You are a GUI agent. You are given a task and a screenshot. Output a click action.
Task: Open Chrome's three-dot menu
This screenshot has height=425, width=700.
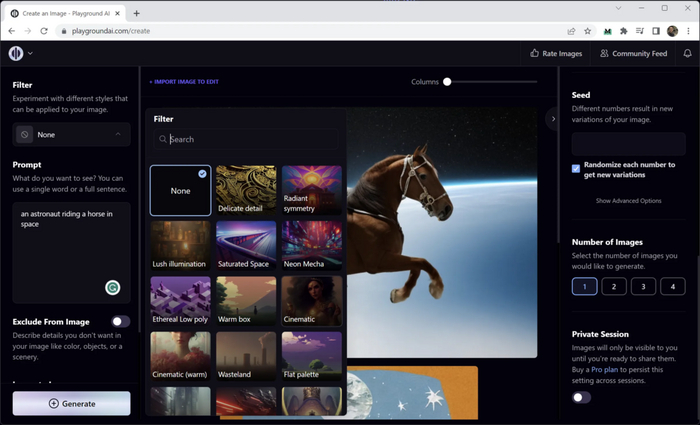click(x=689, y=31)
